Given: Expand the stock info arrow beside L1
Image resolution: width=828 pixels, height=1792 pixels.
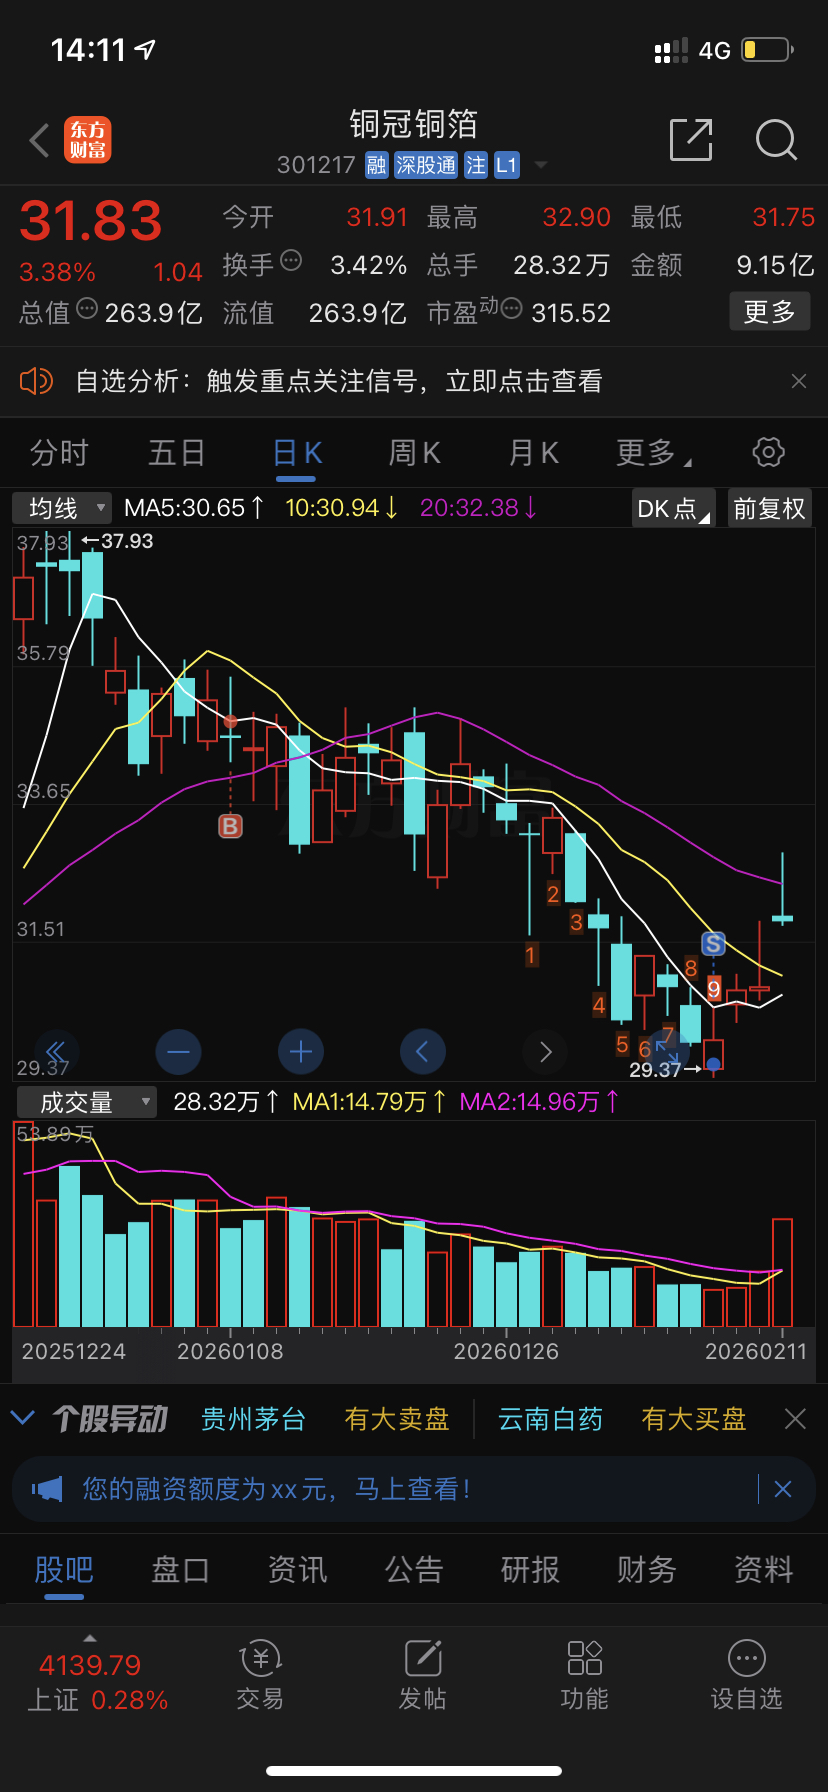Looking at the screenshot, I should coord(541,165).
